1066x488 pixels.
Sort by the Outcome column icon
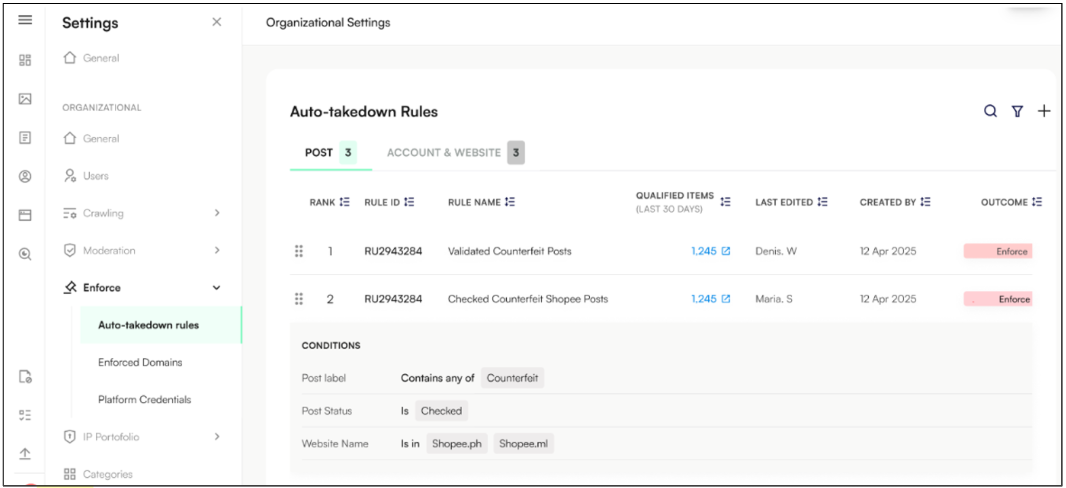1037,202
